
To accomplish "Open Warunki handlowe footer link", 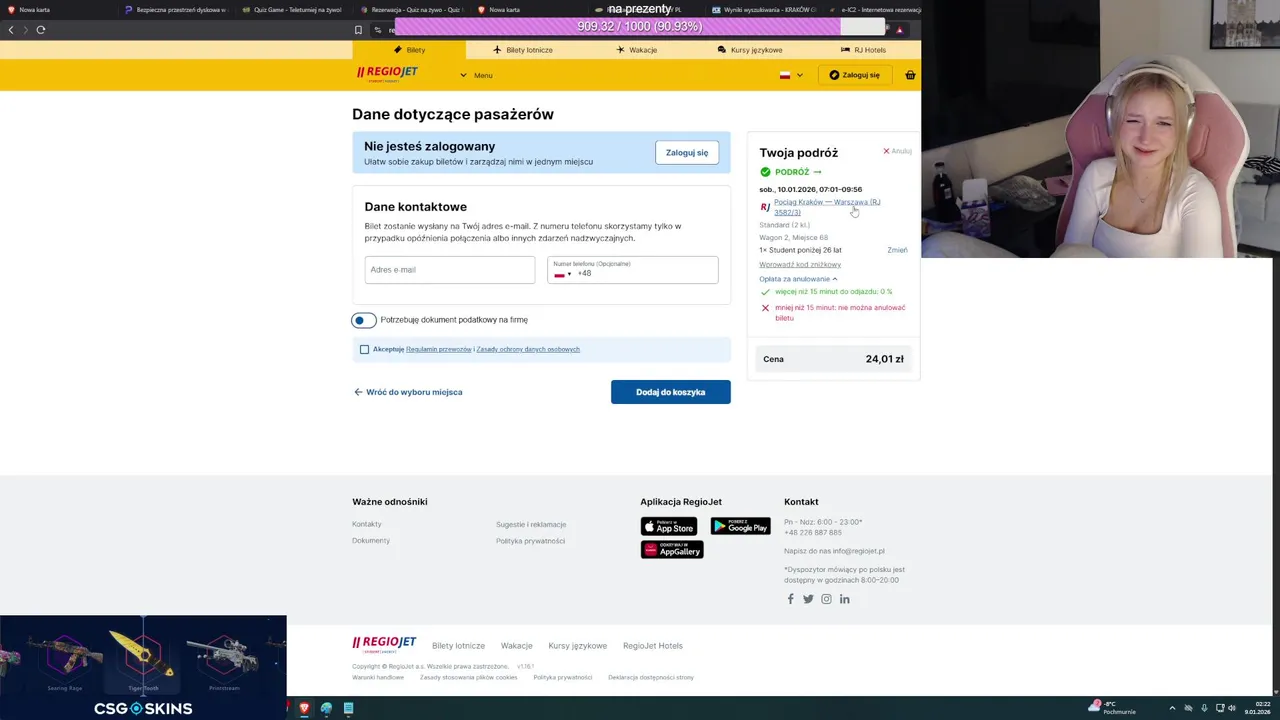I will coord(378,677).
